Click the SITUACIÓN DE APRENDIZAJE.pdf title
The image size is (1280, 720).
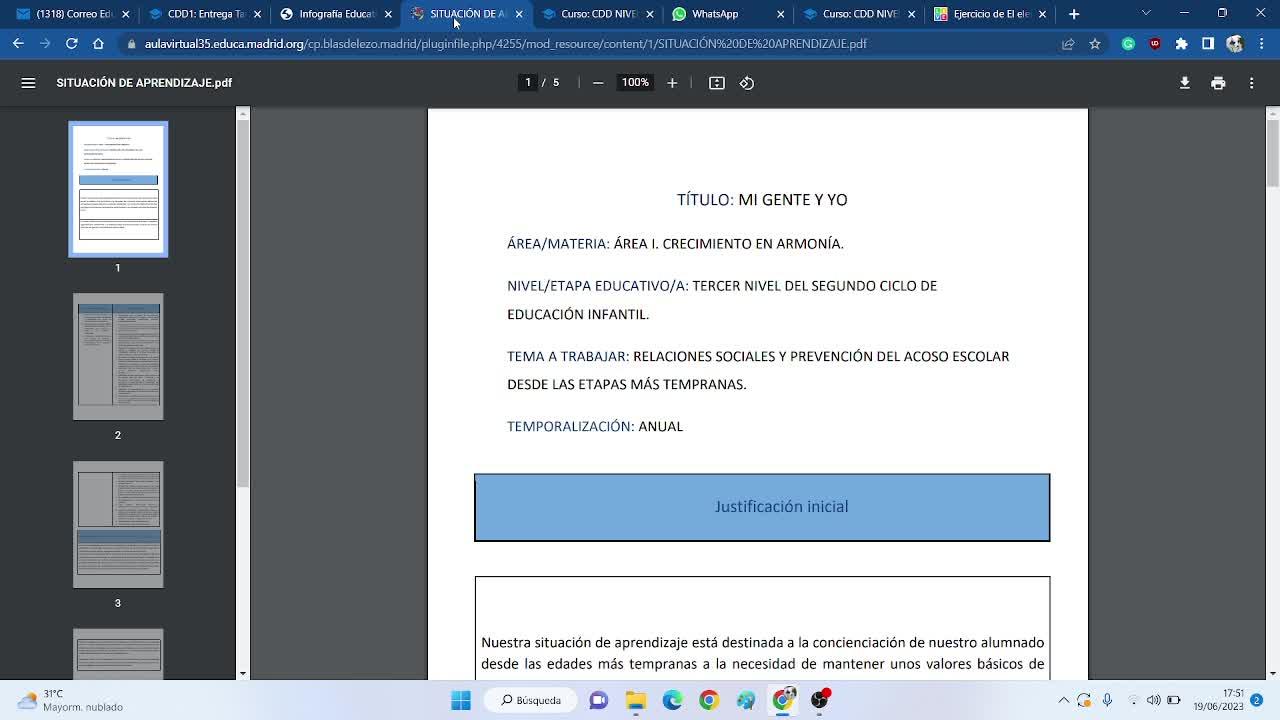144,83
